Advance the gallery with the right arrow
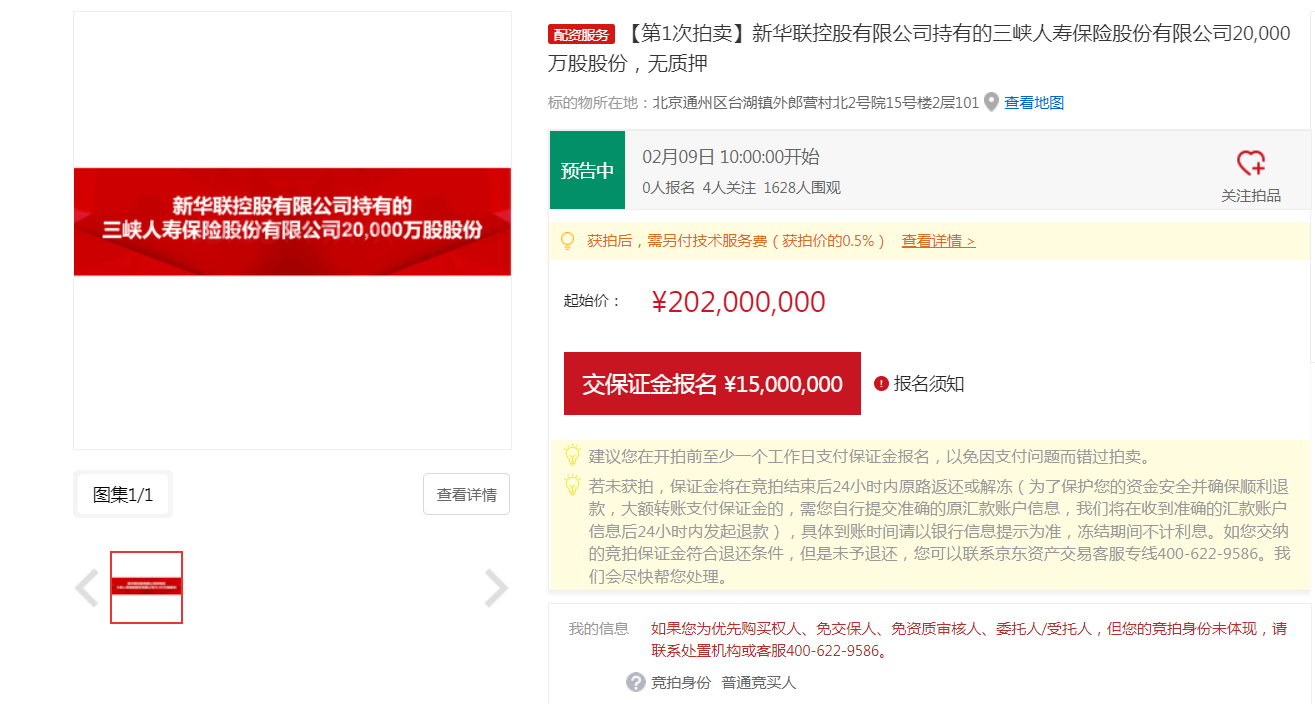 (x=496, y=588)
